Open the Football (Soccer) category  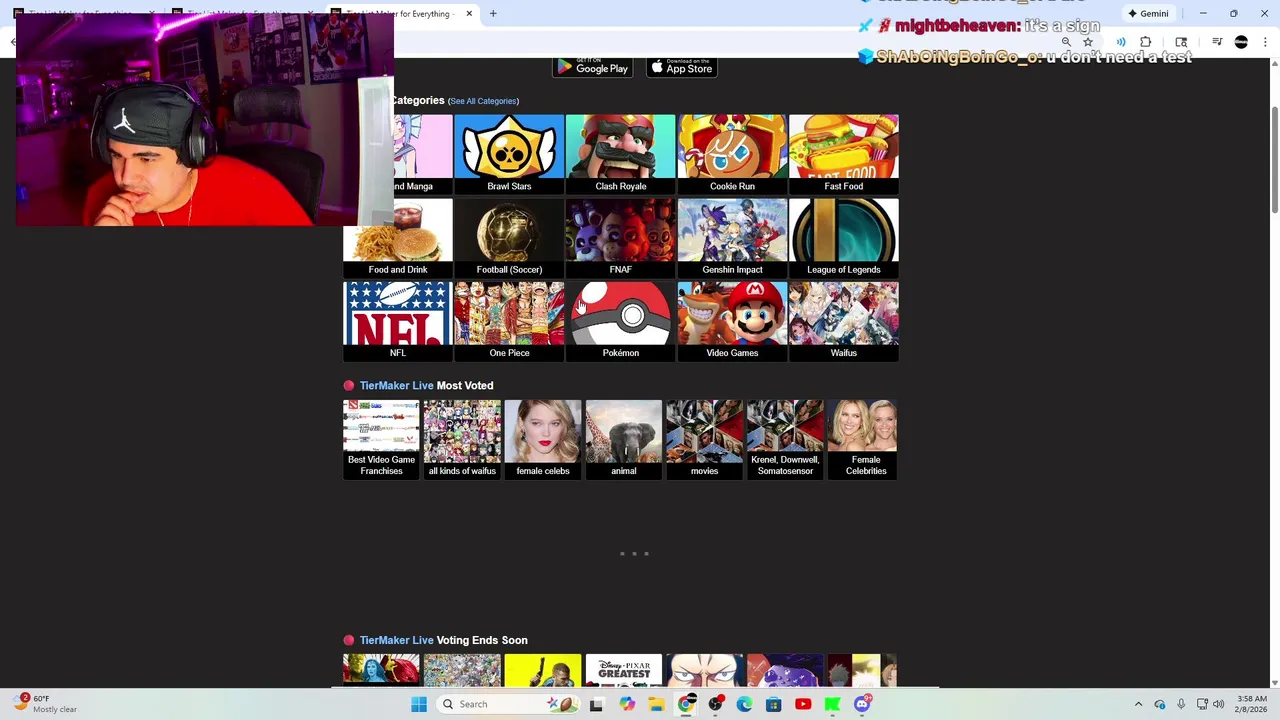509,238
